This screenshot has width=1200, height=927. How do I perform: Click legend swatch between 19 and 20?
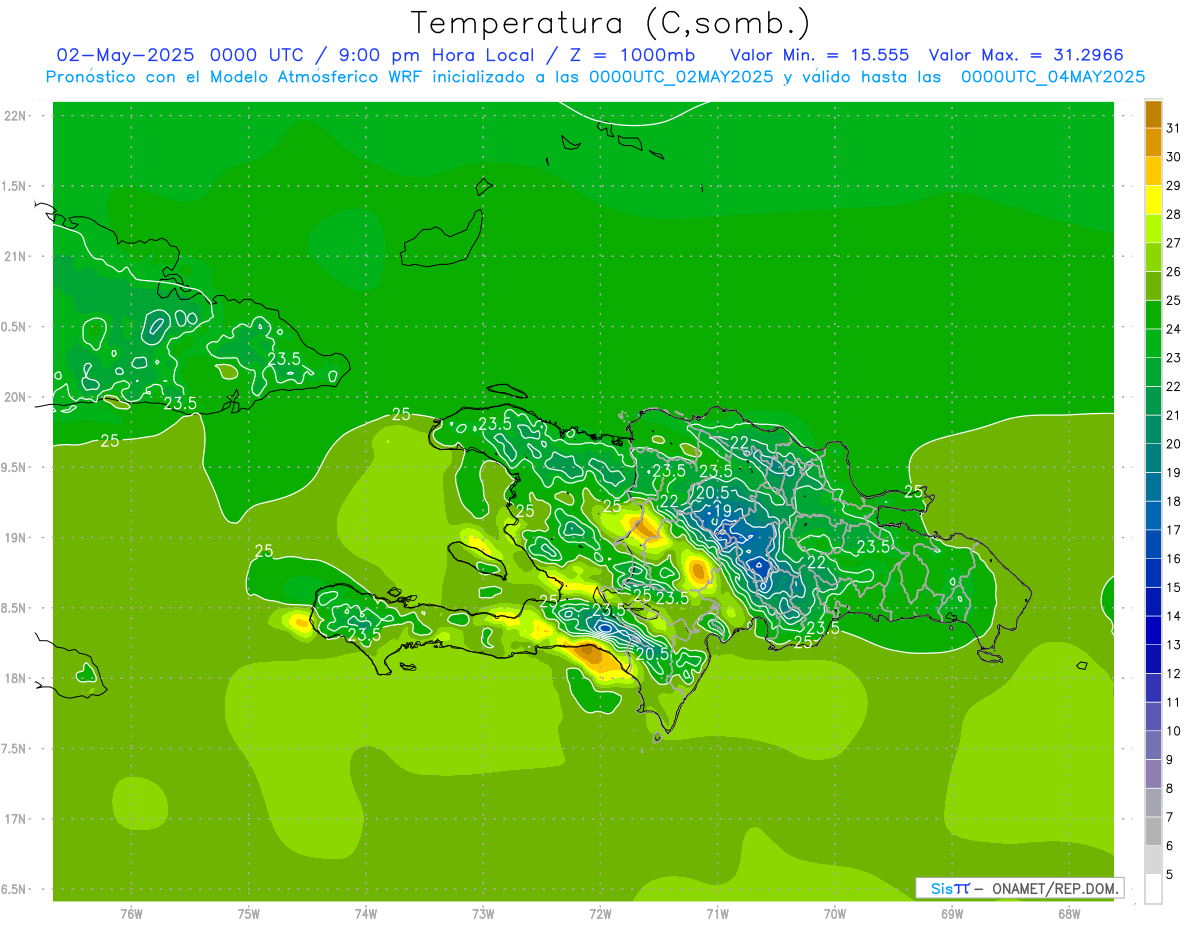tap(1153, 458)
